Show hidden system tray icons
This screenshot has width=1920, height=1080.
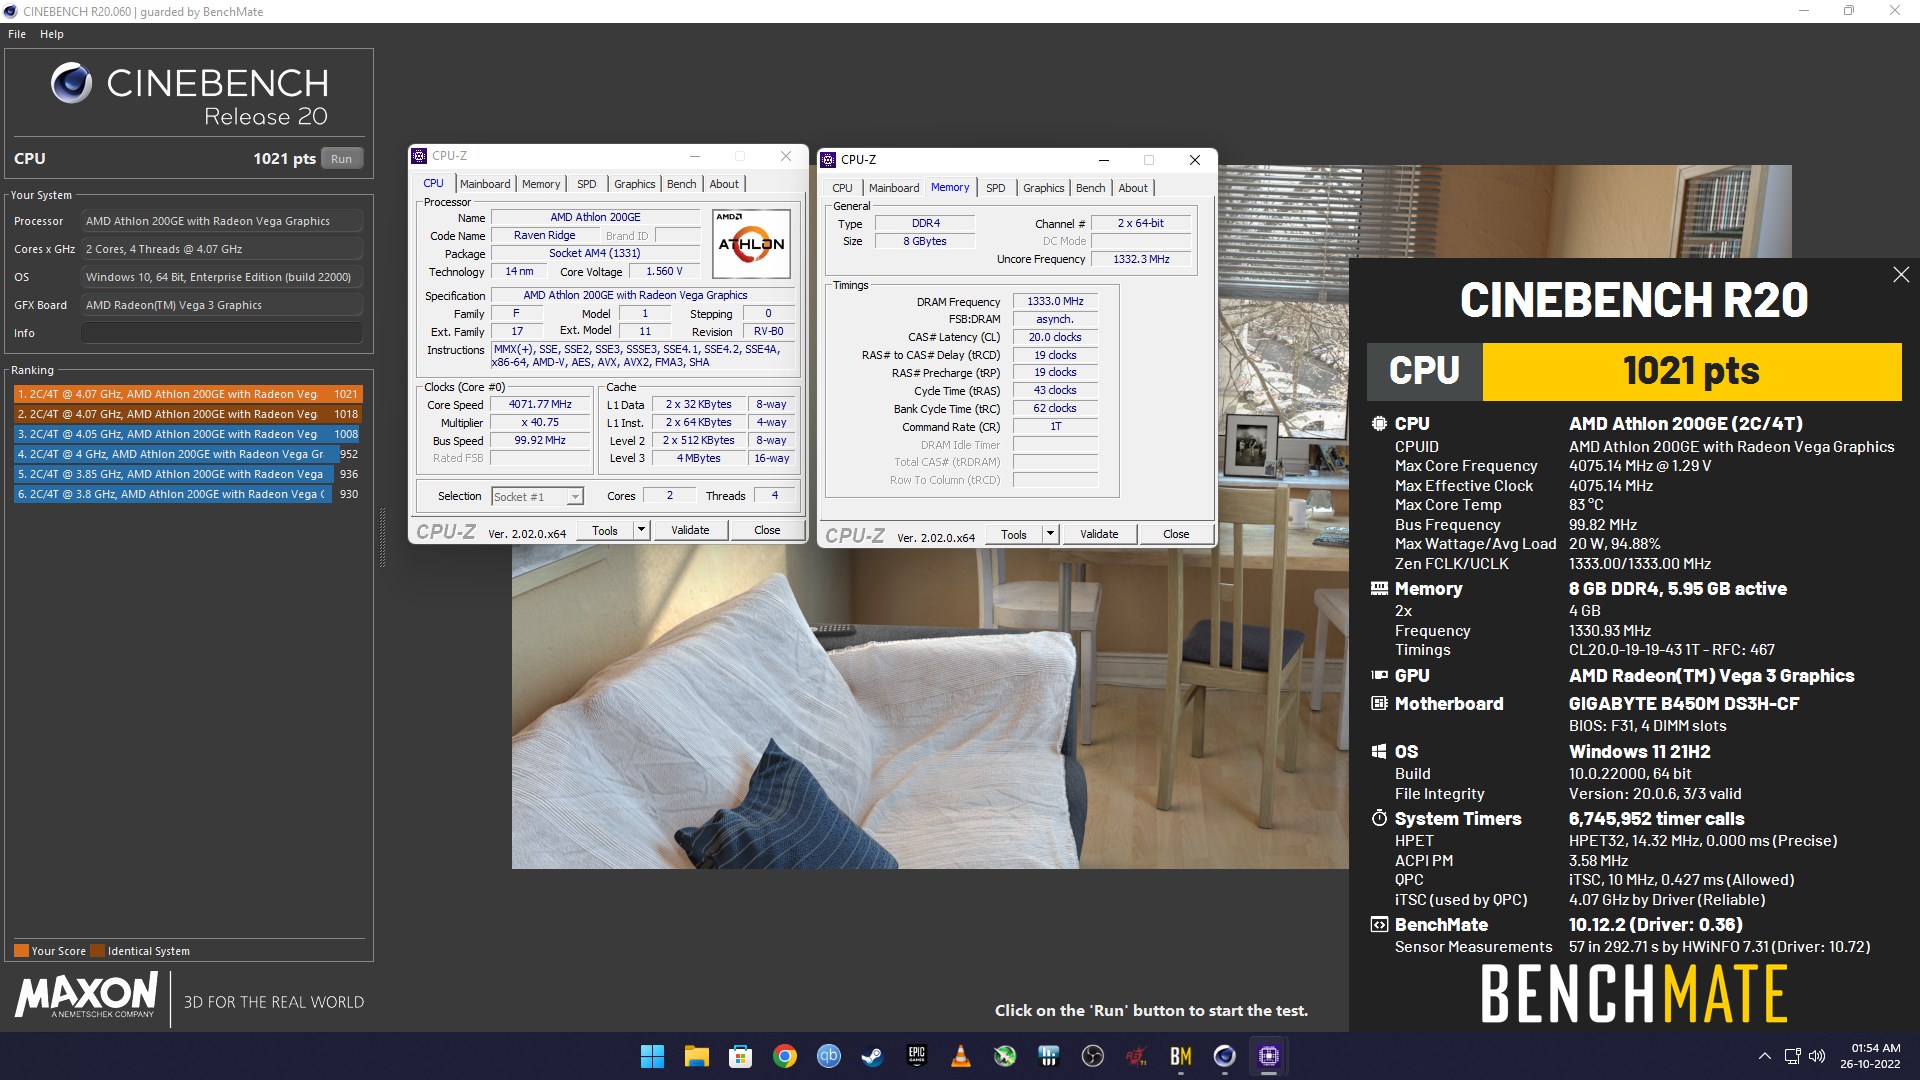coord(1765,1056)
